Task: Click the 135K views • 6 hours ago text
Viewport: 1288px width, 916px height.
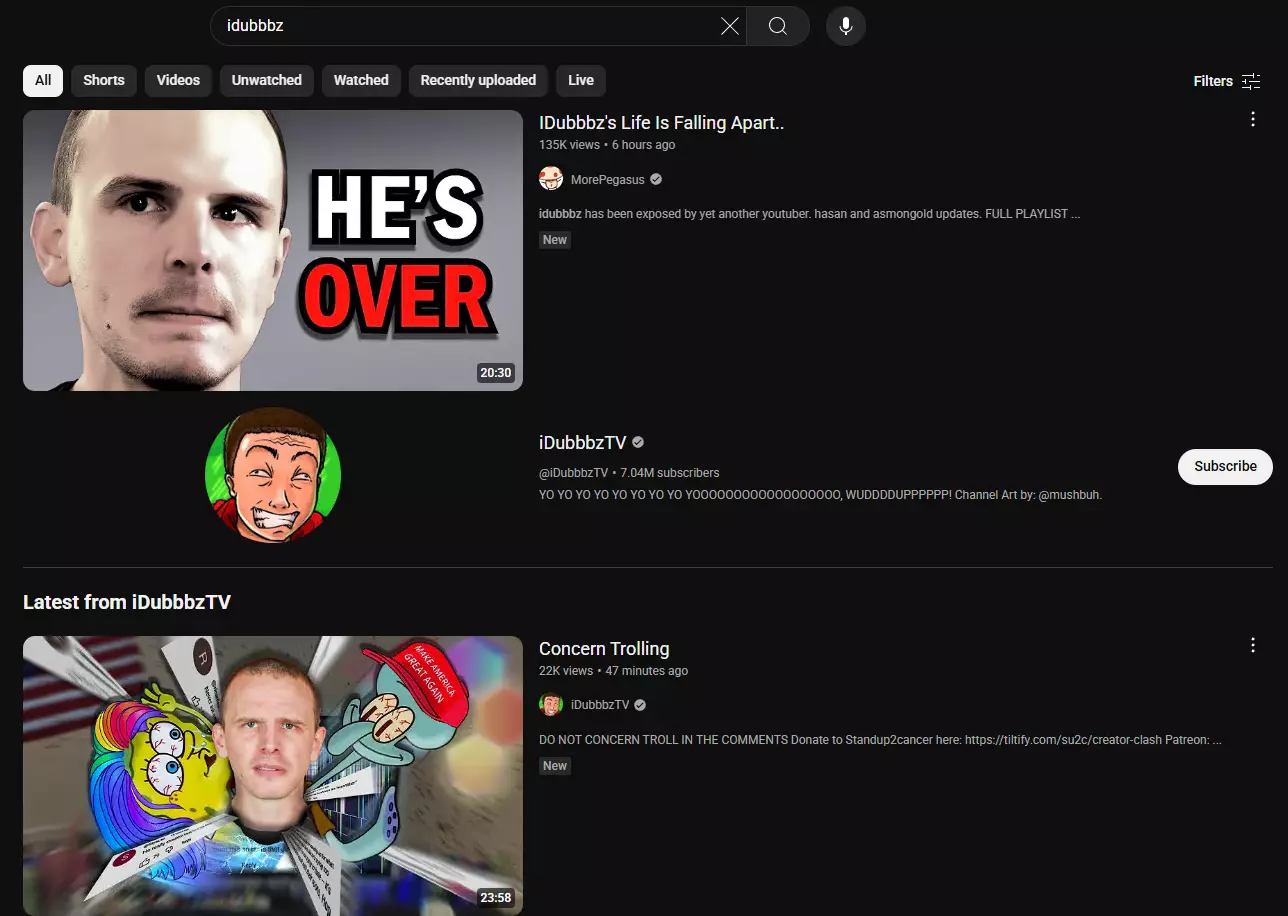Action: (x=607, y=145)
